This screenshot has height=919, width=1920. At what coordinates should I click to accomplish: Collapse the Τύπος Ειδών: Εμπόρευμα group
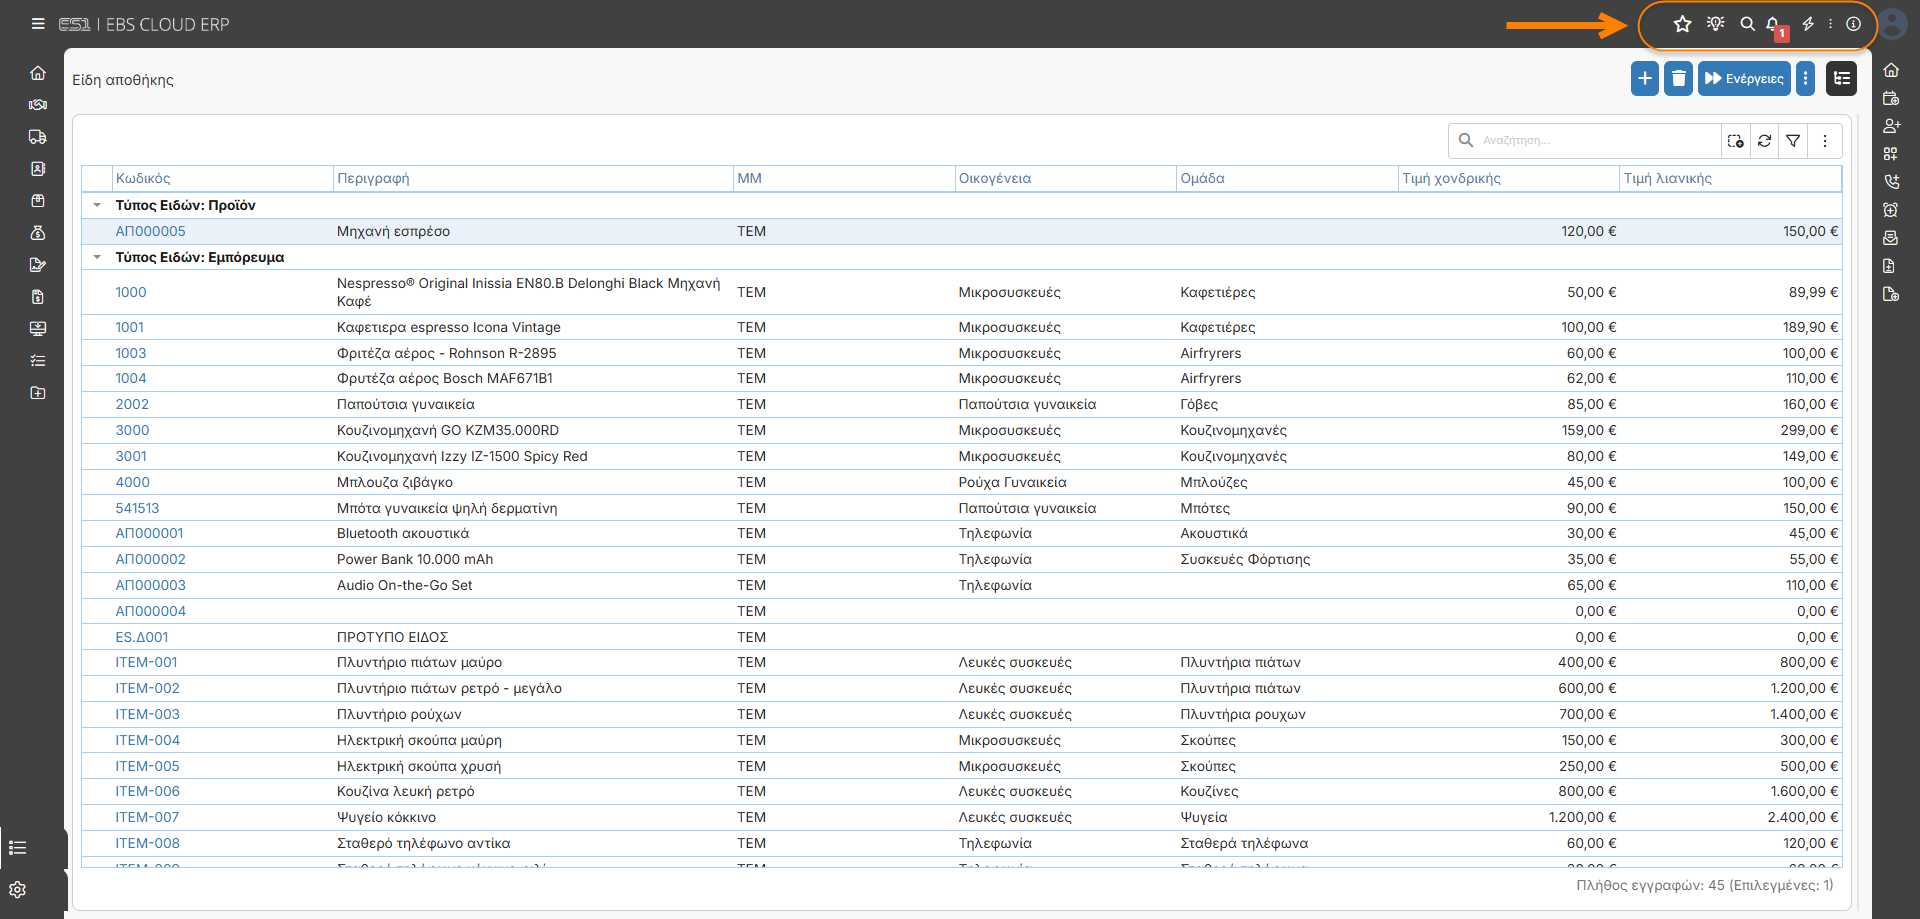coord(97,257)
